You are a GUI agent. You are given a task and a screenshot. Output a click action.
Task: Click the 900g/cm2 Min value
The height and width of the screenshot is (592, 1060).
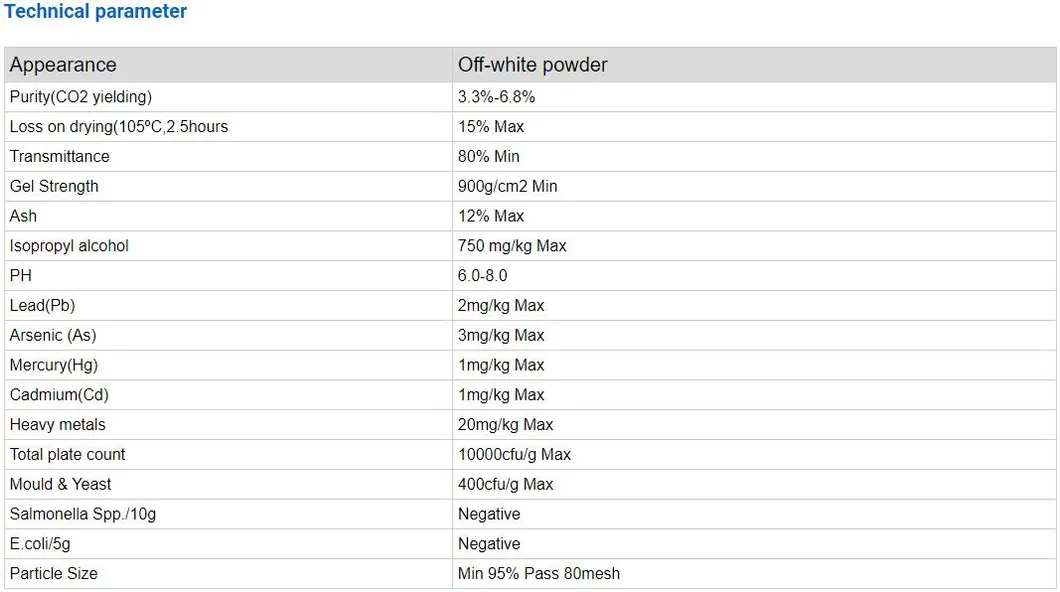pos(508,186)
